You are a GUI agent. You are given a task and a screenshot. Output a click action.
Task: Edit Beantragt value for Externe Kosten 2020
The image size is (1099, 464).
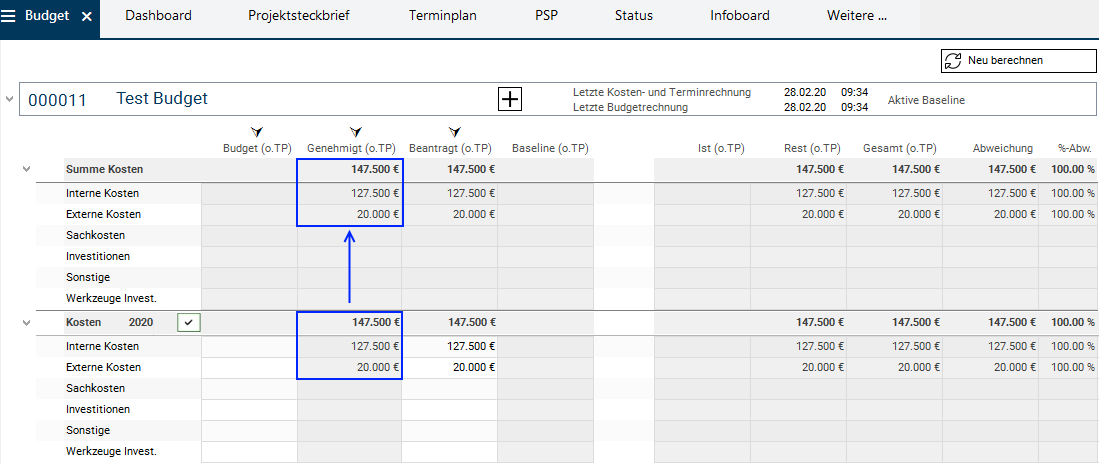click(449, 367)
